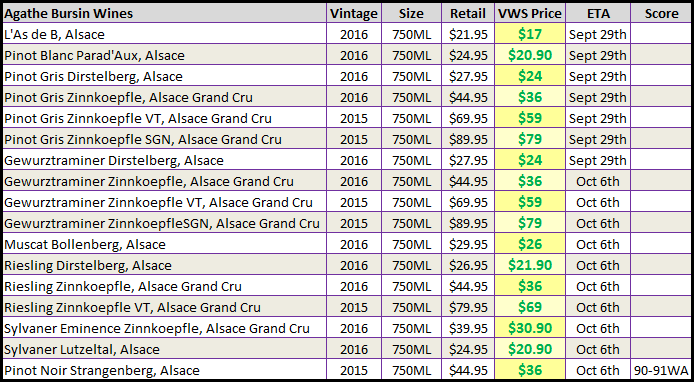Image resolution: width=694 pixels, height=382 pixels.
Task: Select the Riesling Dirstelberg $21.90 price cell
Action: (530, 265)
